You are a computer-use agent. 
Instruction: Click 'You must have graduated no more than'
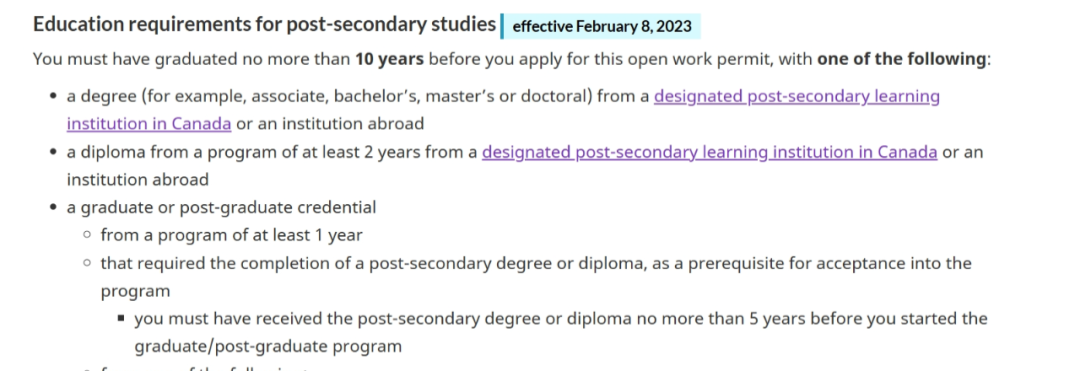tap(191, 59)
